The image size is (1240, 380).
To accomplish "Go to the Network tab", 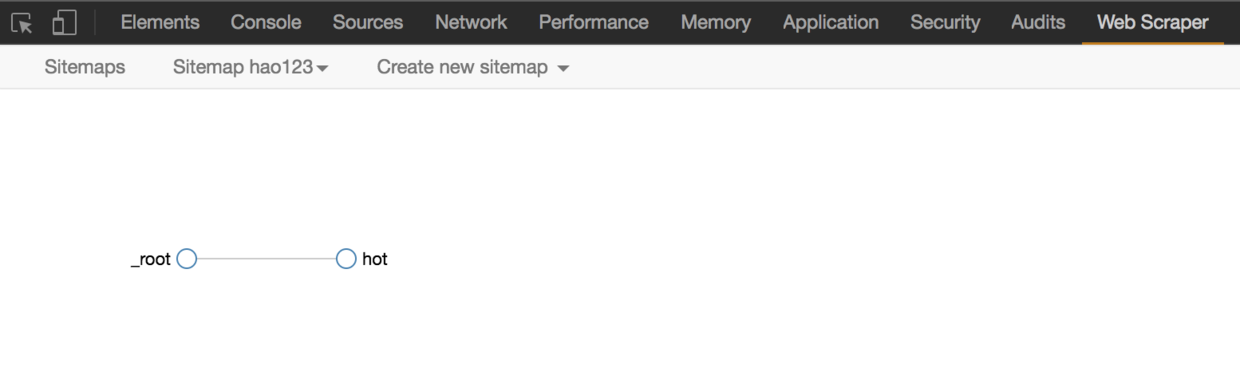I will 471,22.
